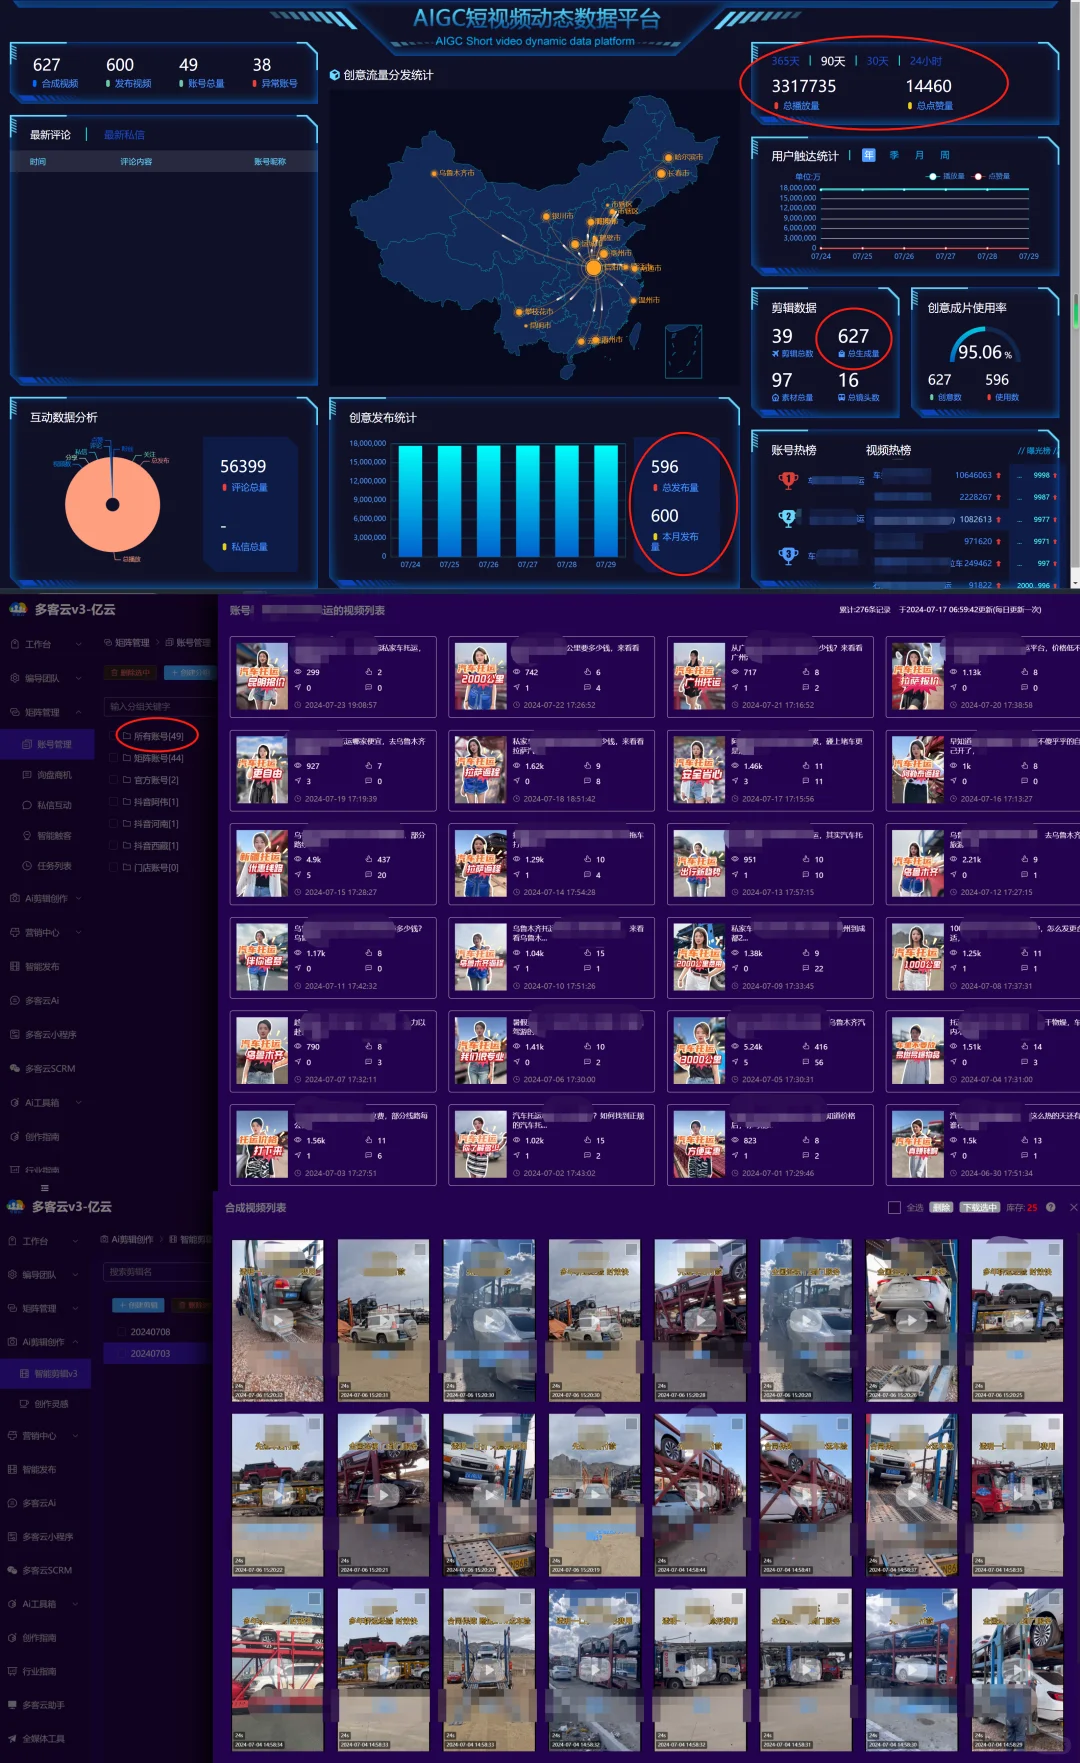Viewport: 1080px width, 1763px height.
Task: Focus the 搜索剪辑名 search field
Action: 157,1272
